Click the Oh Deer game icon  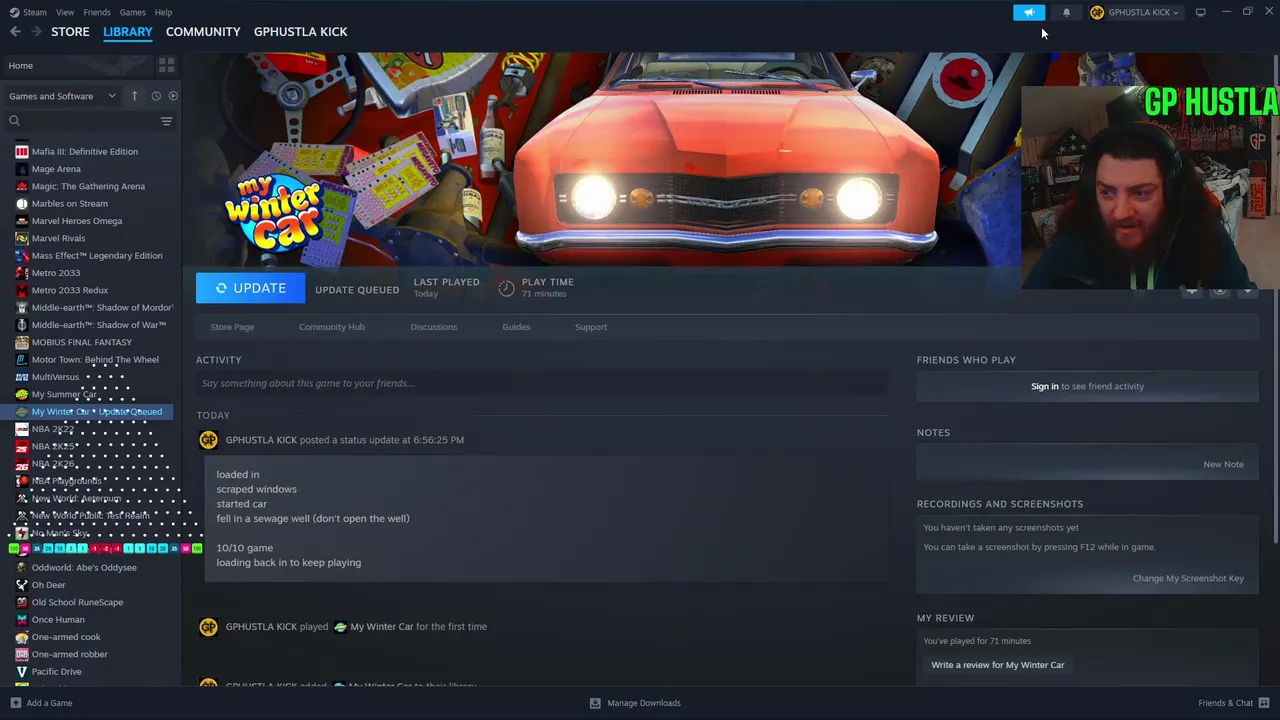[22, 585]
